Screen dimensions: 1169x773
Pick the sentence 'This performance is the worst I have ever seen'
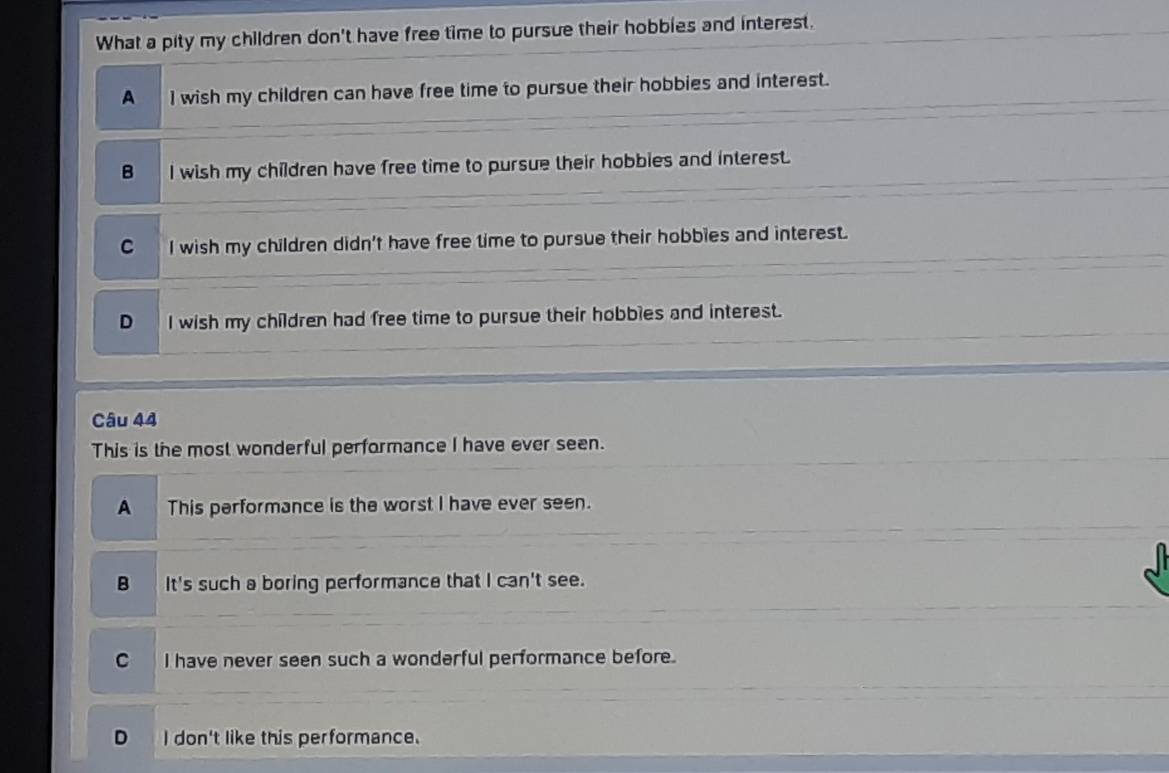[379, 505]
